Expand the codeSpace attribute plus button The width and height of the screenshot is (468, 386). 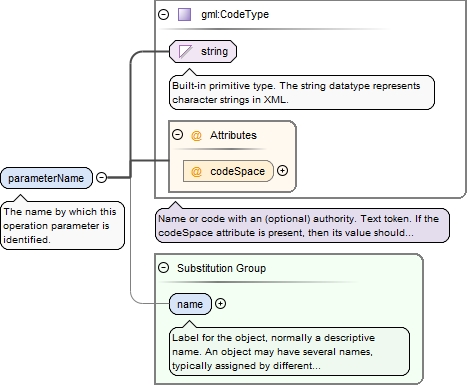(282, 171)
